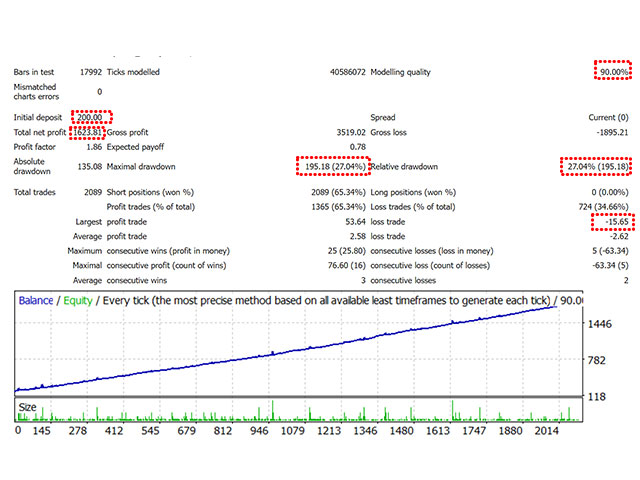The image size is (640, 480).
Task: Click the Profit factor 1.86 value
Action: [x=92, y=147]
